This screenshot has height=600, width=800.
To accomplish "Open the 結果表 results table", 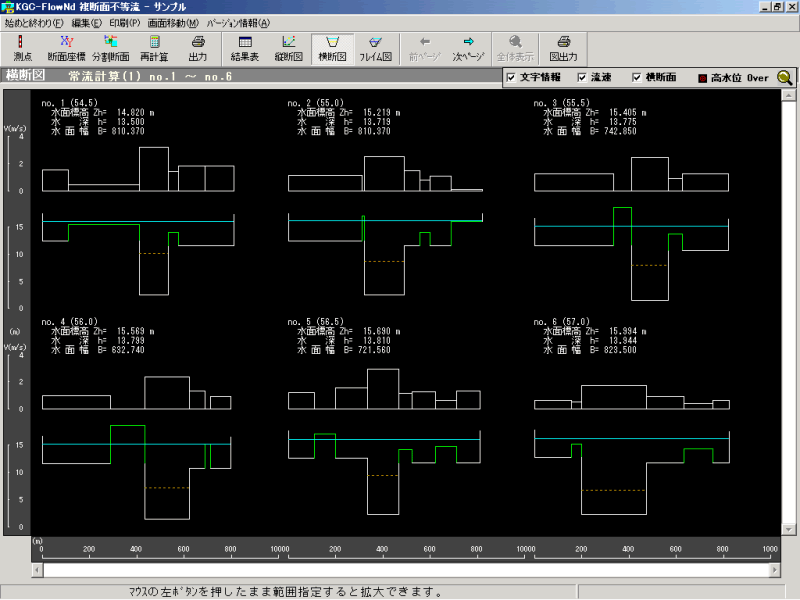I will point(245,47).
